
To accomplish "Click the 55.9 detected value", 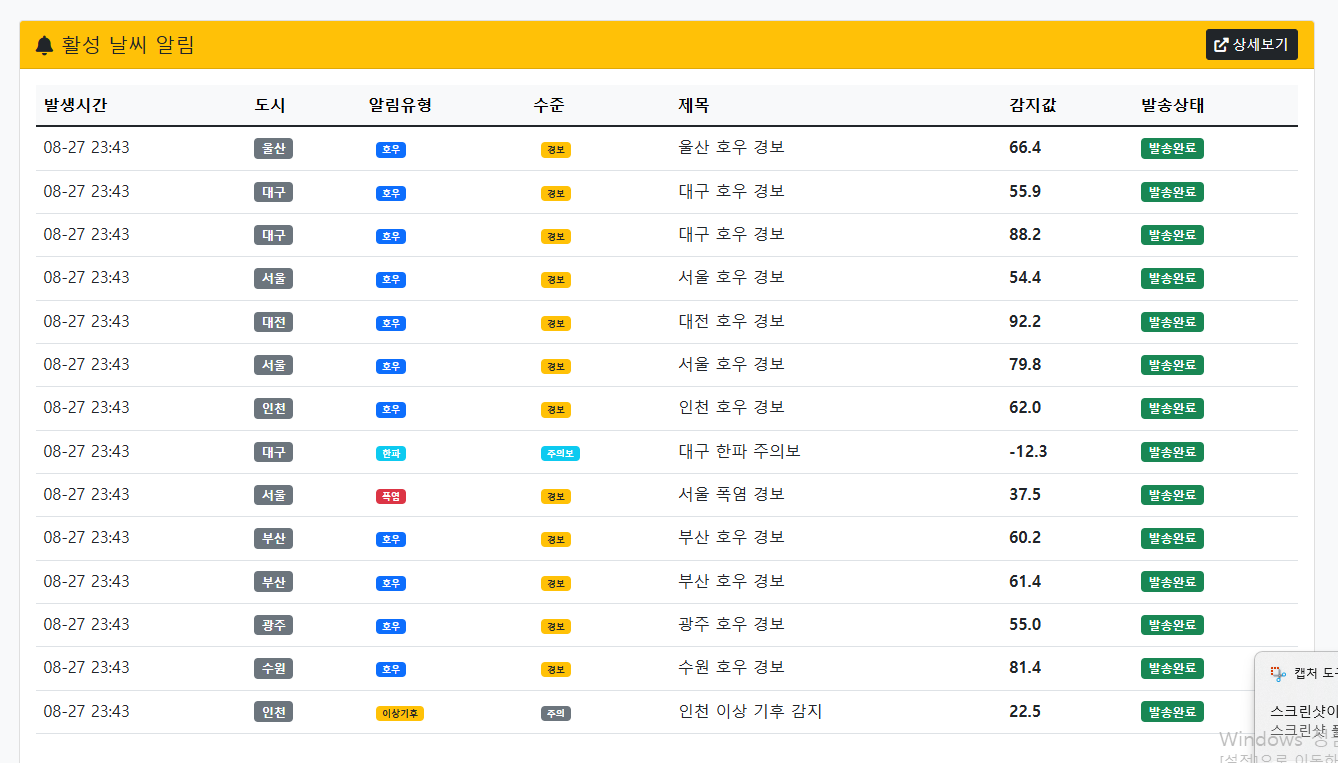I will tap(1025, 191).
